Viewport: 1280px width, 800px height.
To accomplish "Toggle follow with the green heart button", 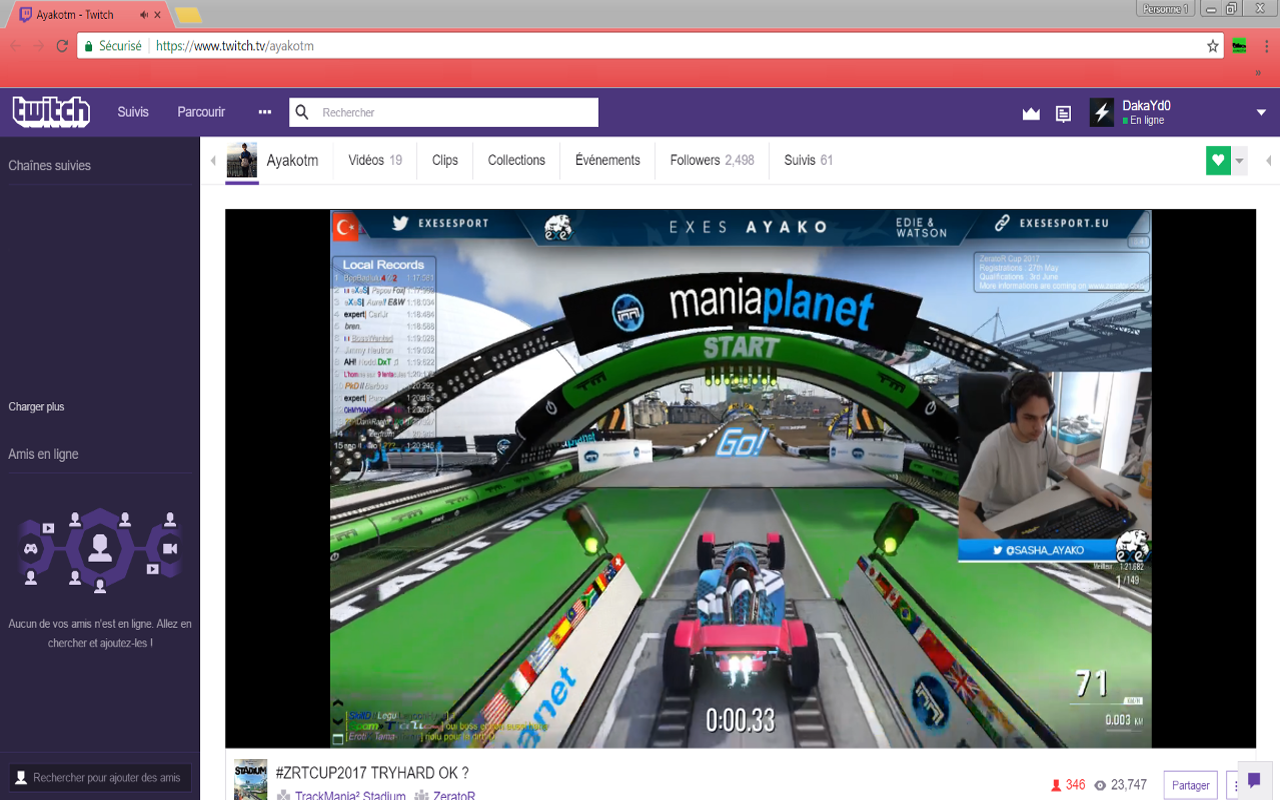I will (1217, 160).
